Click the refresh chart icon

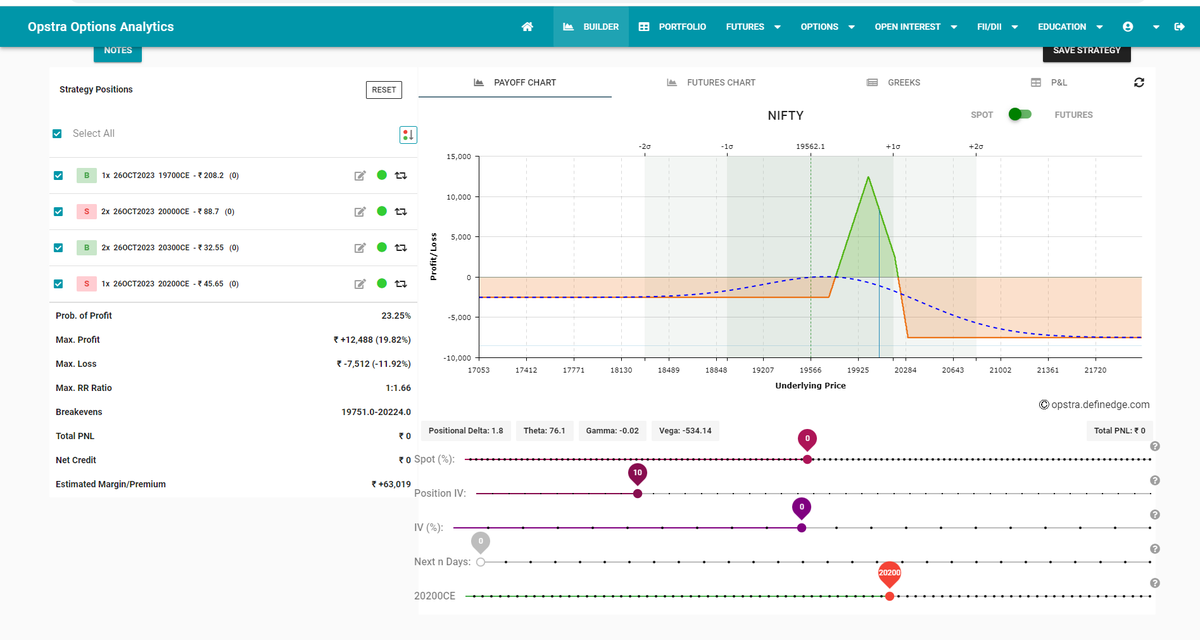pos(1139,82)
